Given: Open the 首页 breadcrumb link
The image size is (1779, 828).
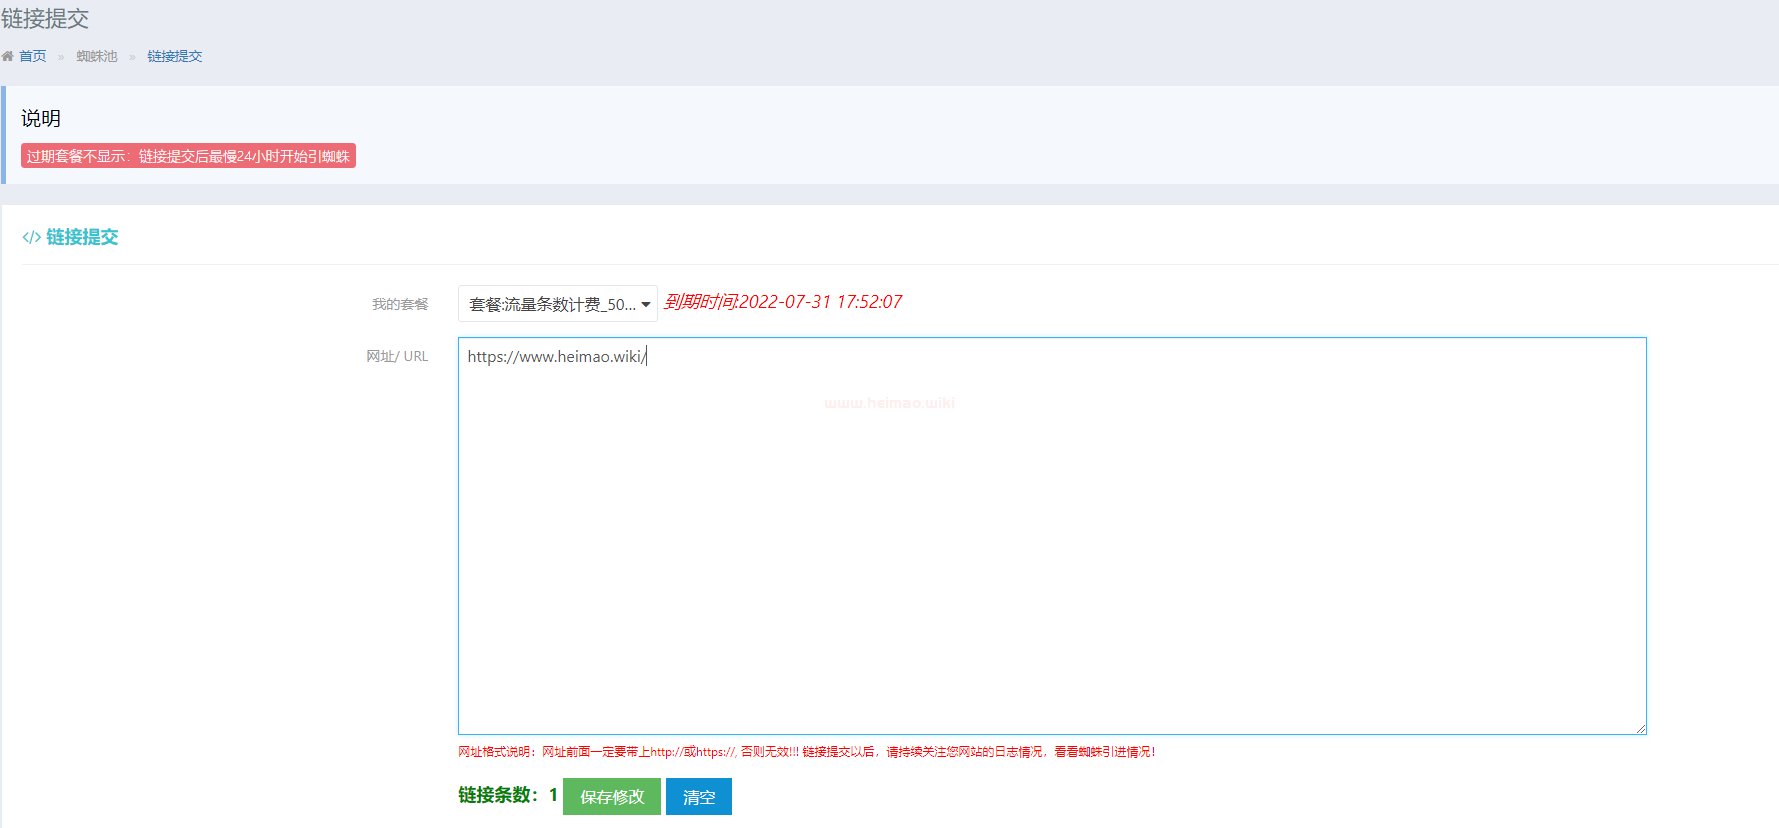Looking at the screenshot, I should click(33, 57).
